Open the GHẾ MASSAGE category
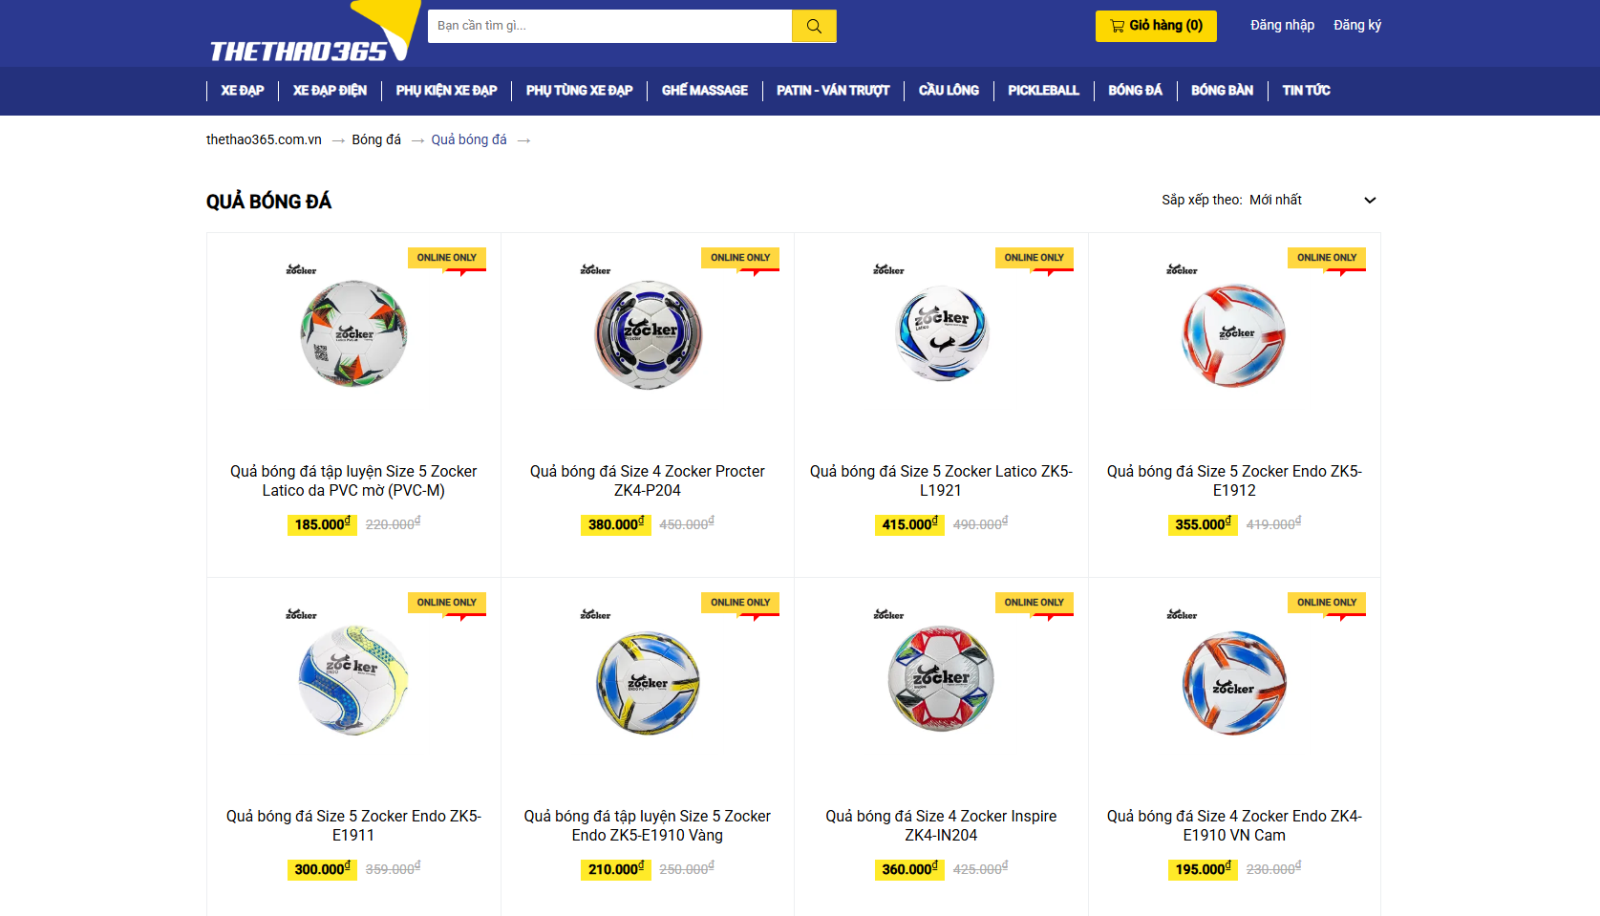1600x916 pixels. point(704,91)
